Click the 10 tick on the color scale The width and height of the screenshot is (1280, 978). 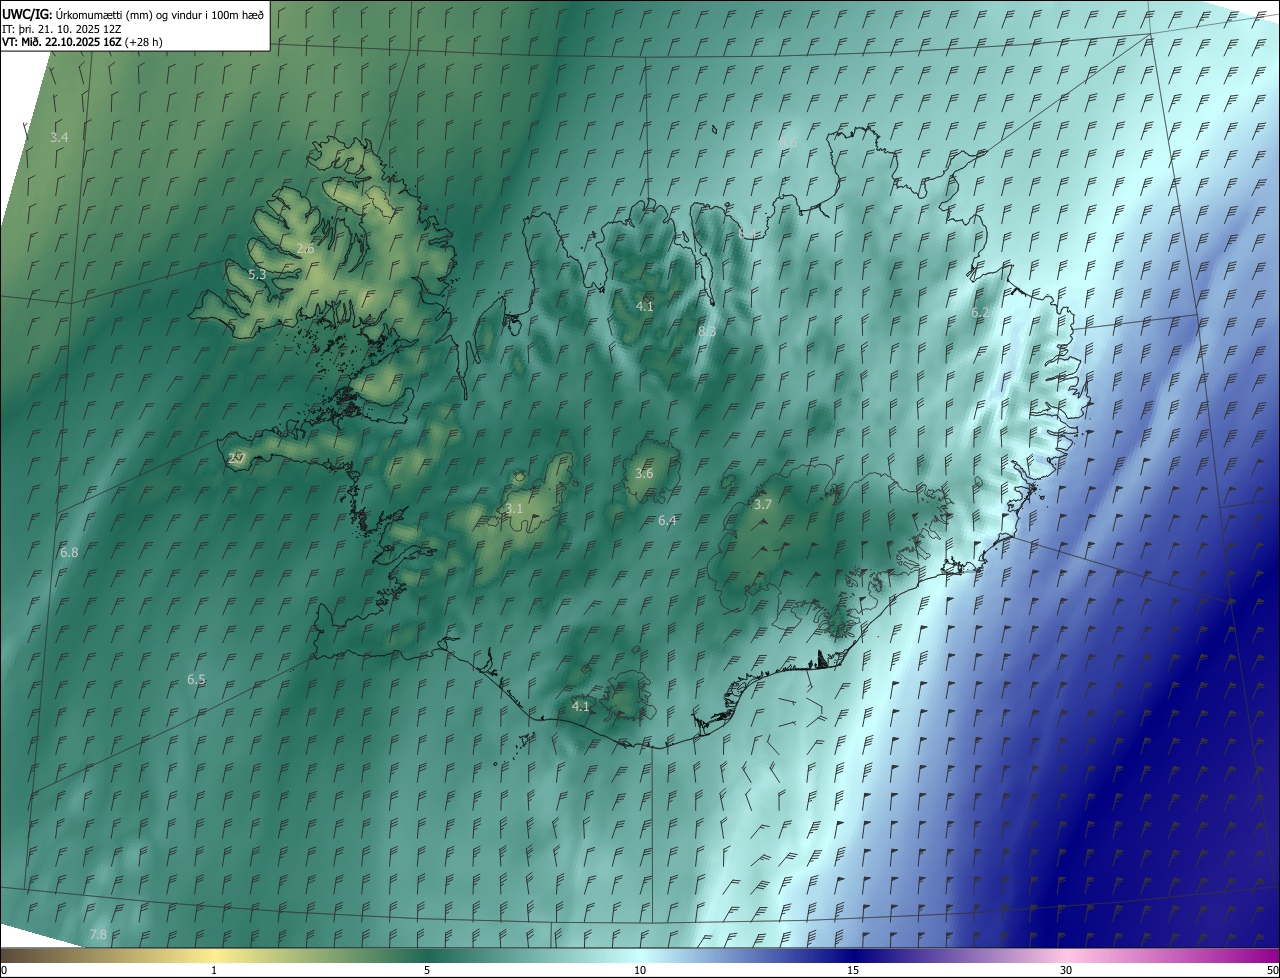pyautogui.click(x=640, y=970)
